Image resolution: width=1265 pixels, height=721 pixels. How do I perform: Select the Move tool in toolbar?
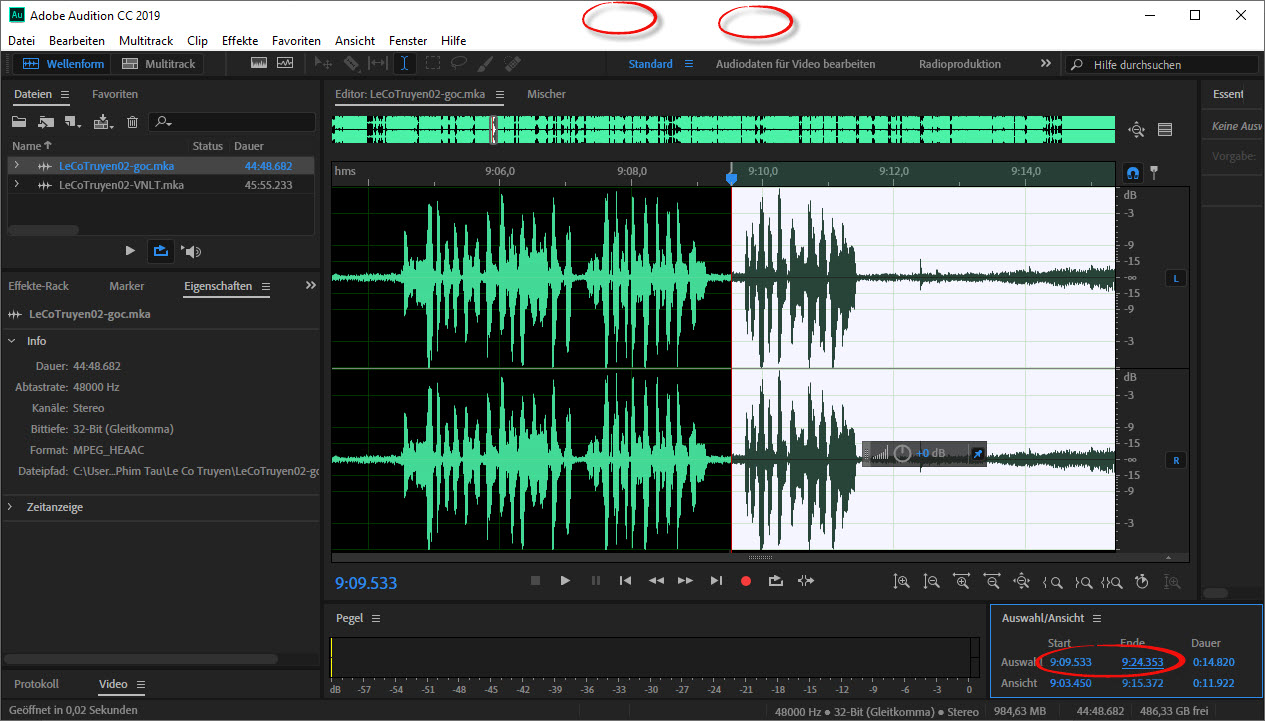[x=324, y=63]
